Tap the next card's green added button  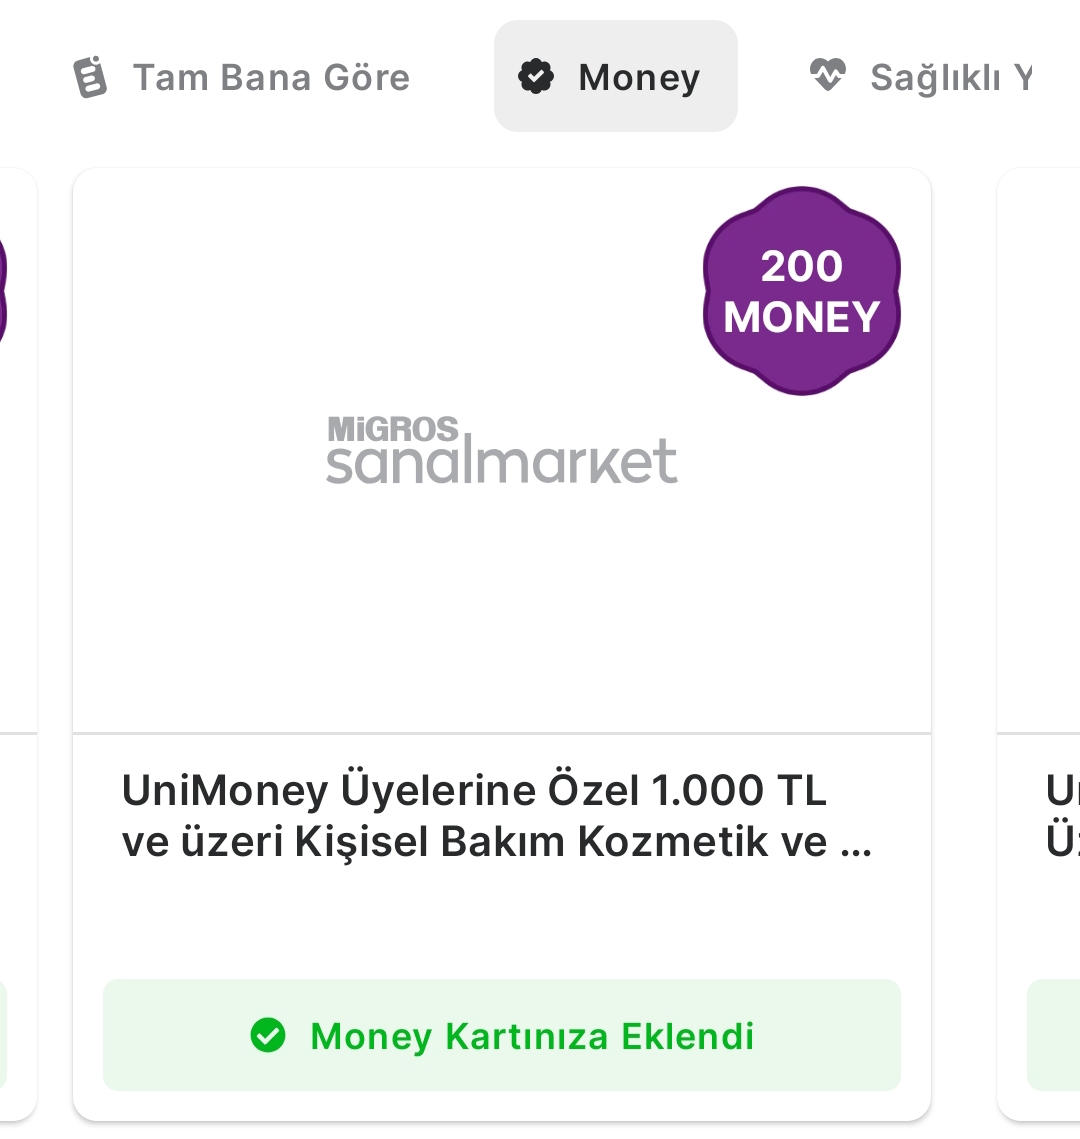pyautogui.click(x=1054, y=1035)
